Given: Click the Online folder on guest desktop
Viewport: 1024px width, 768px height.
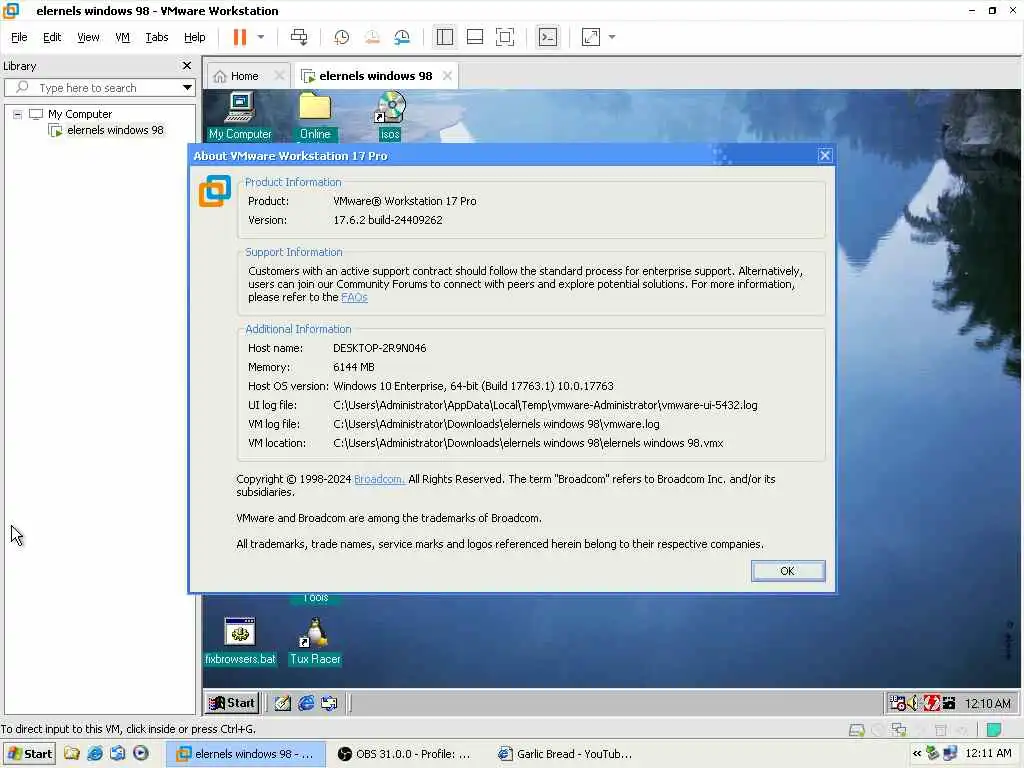Looking at the screenshot, I should pos(315,116).
